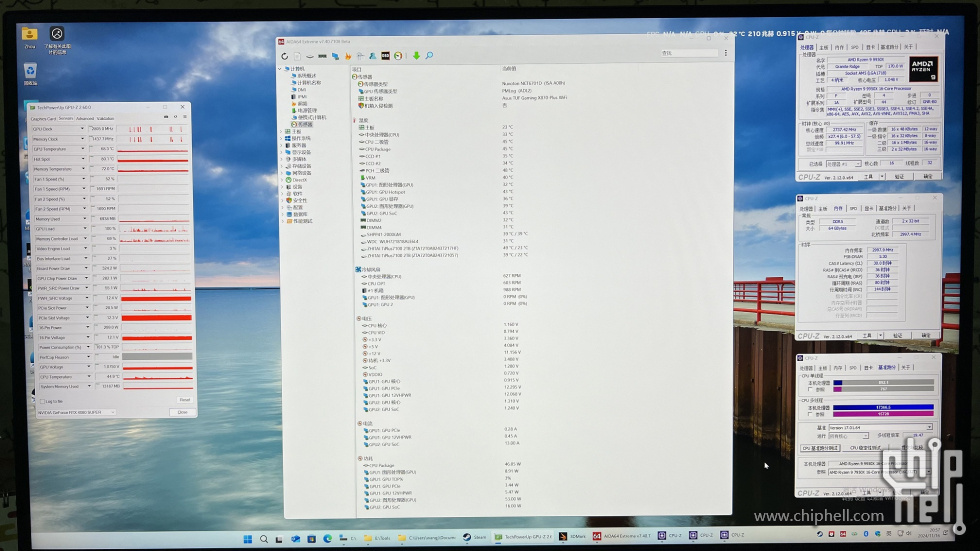Click the magnifier search icon in AIDA64 toolbar
This screenshot has height=551, width=980.
click(x=429, y=56)
